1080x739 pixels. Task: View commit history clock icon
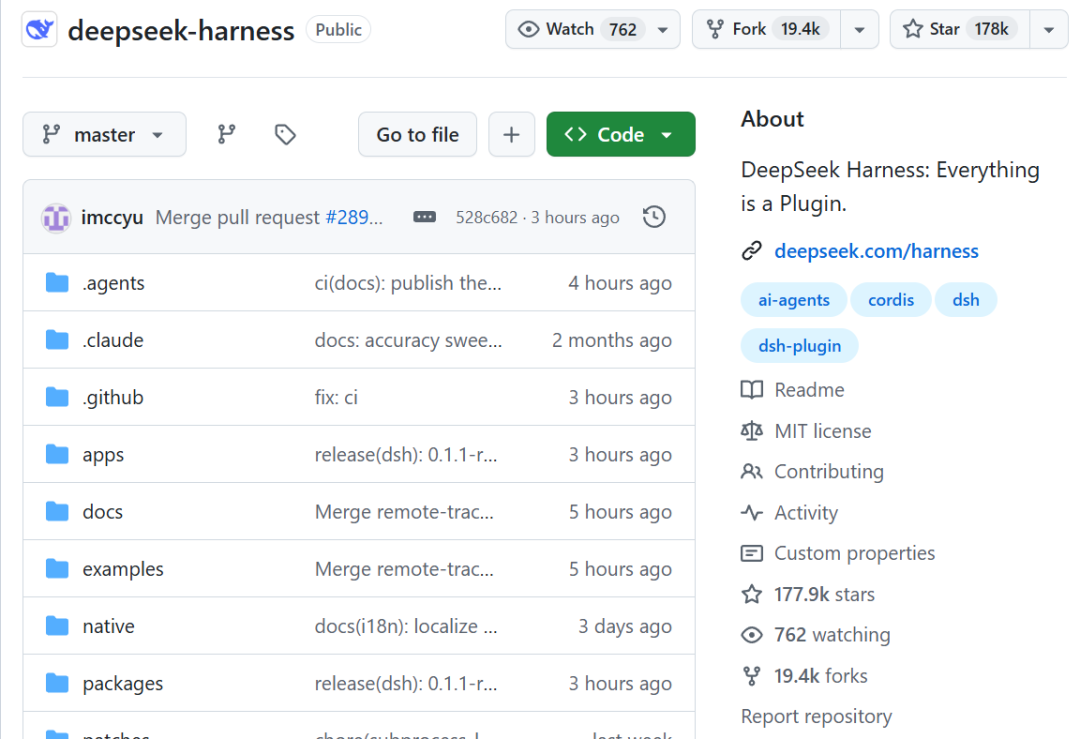(x=654, y=217)
